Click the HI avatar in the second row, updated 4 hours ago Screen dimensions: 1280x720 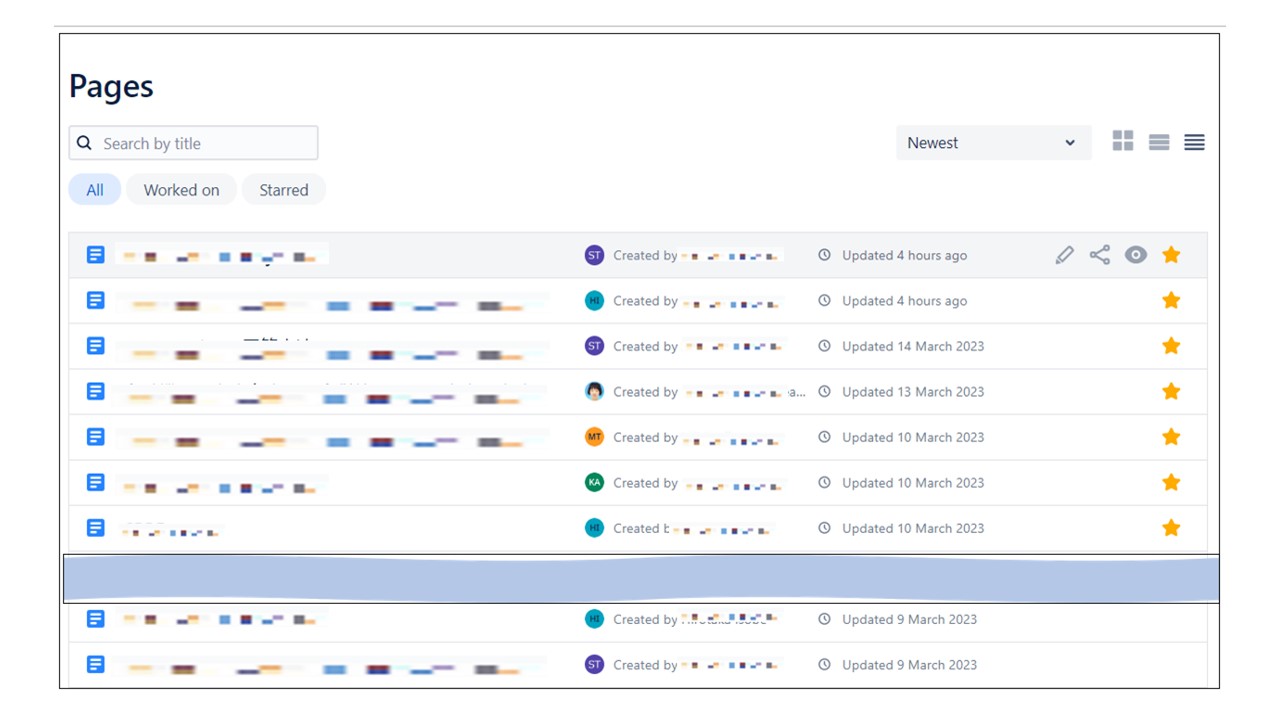(x=594, y=301)
